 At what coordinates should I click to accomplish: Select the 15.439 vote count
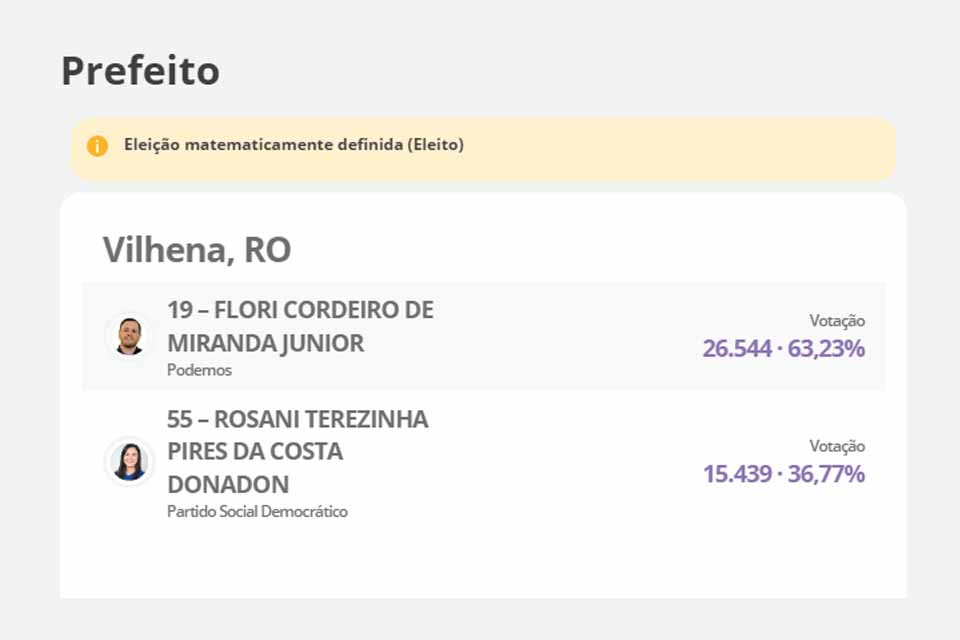click(737, 474)
